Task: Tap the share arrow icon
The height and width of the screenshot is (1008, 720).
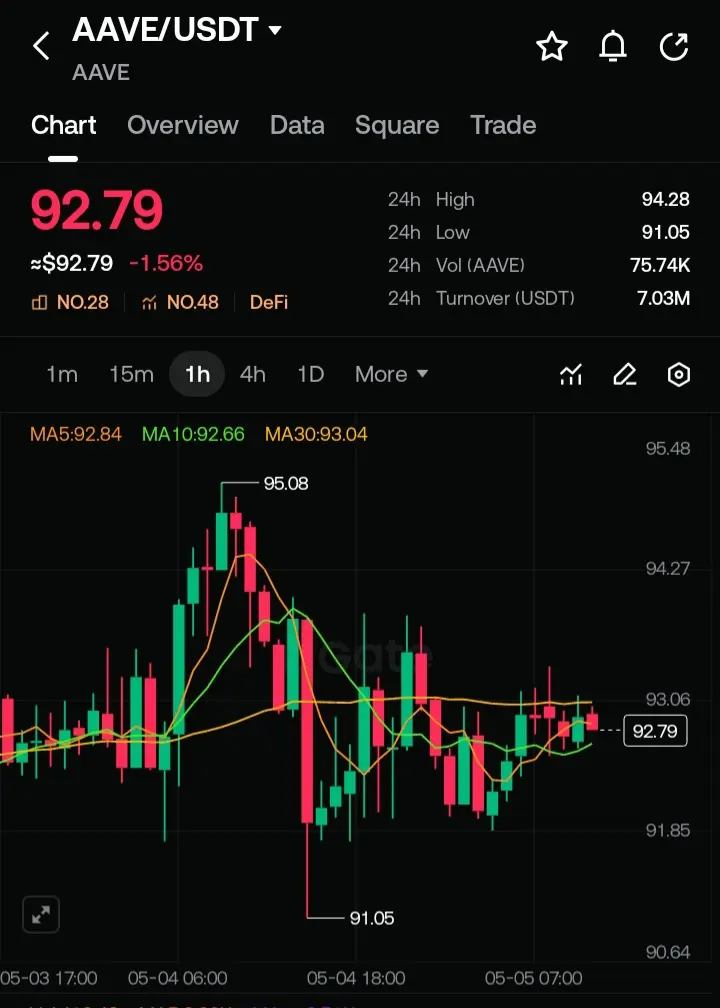Action: pyautogui.click(x=674, y=47)
